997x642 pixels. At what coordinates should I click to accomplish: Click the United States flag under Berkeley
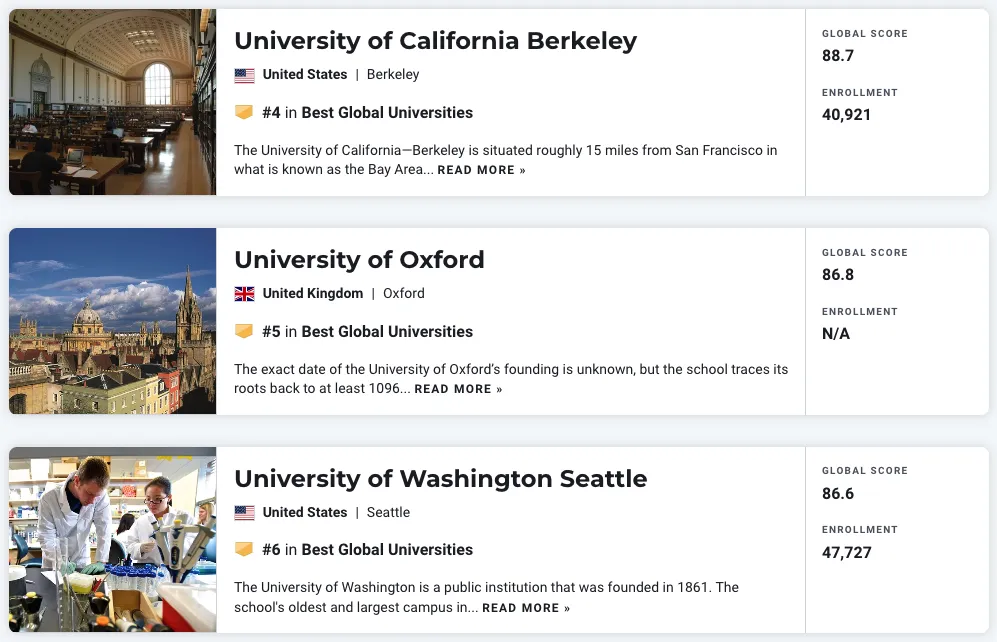pos(244,75)
